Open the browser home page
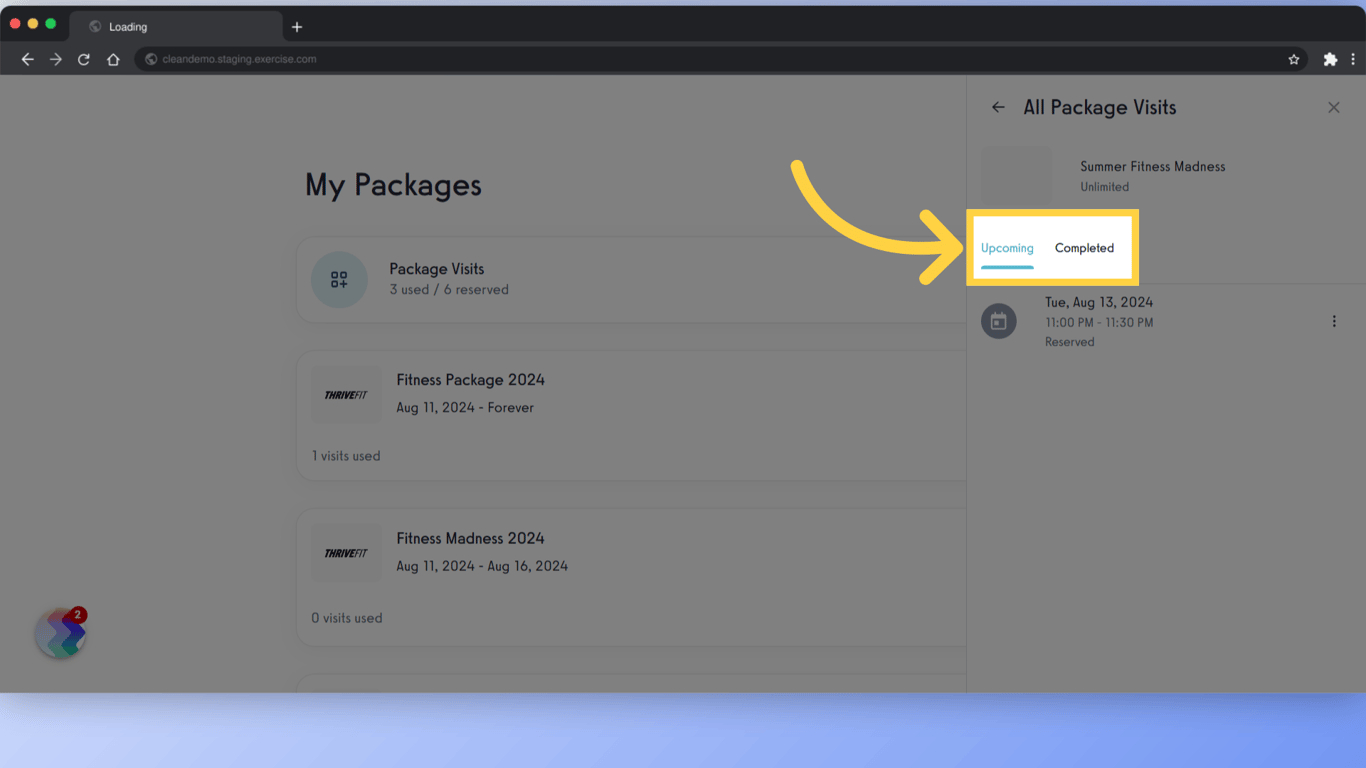Viewport: 1366px width, 768px height. pos(113,59)
